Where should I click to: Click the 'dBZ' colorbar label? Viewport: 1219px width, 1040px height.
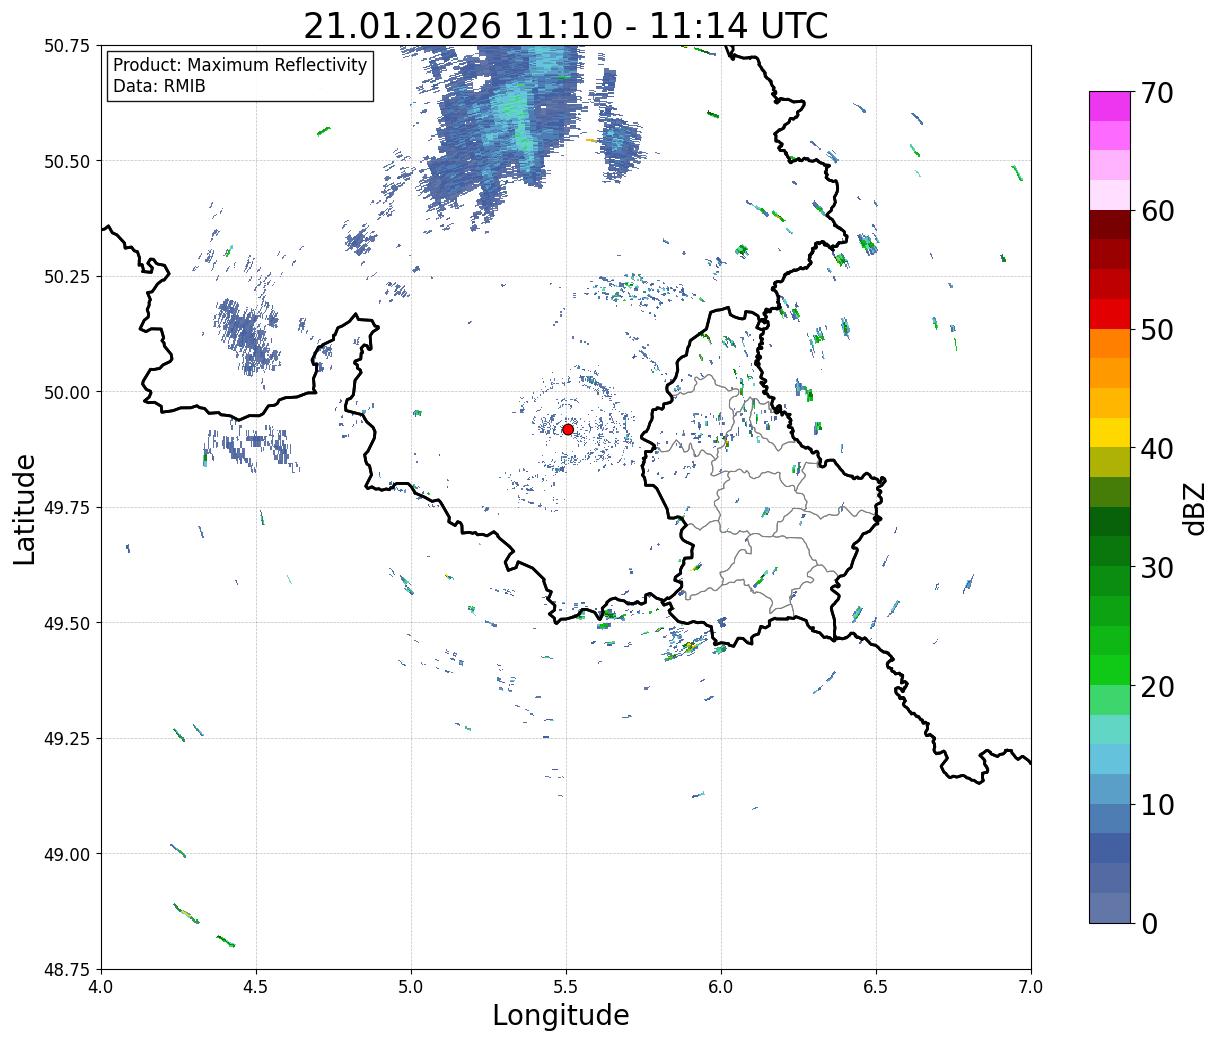[x=1193, y=507]
